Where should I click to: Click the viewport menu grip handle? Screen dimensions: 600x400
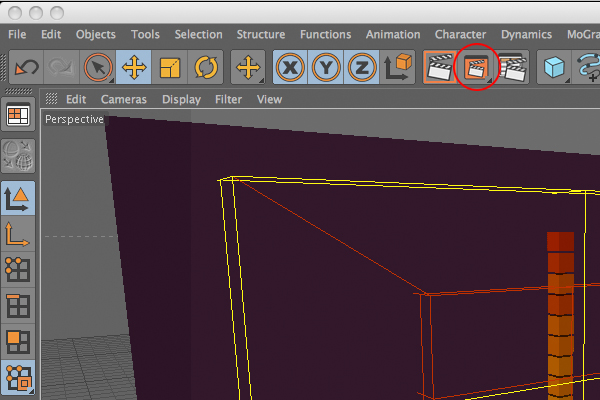51,99
